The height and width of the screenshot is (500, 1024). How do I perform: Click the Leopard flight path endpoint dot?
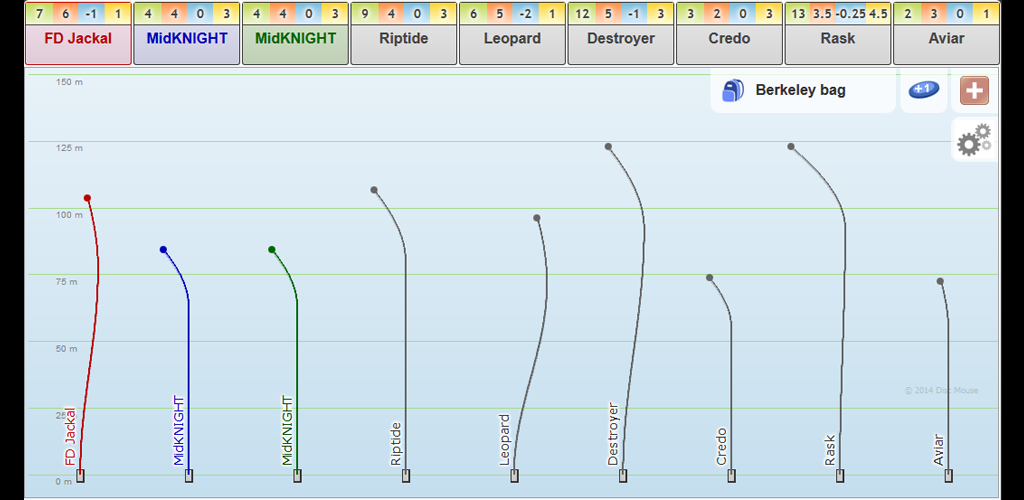coord(537,218)
